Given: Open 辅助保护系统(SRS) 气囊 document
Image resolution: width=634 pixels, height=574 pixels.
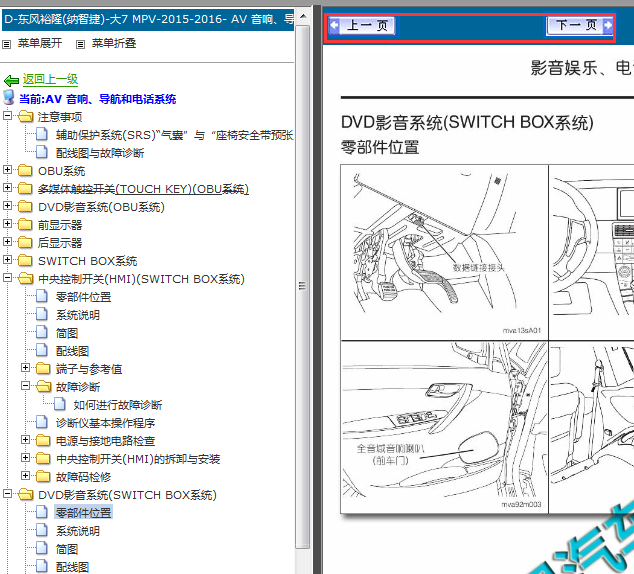Looking at the screenshot, I should [174, 135].
